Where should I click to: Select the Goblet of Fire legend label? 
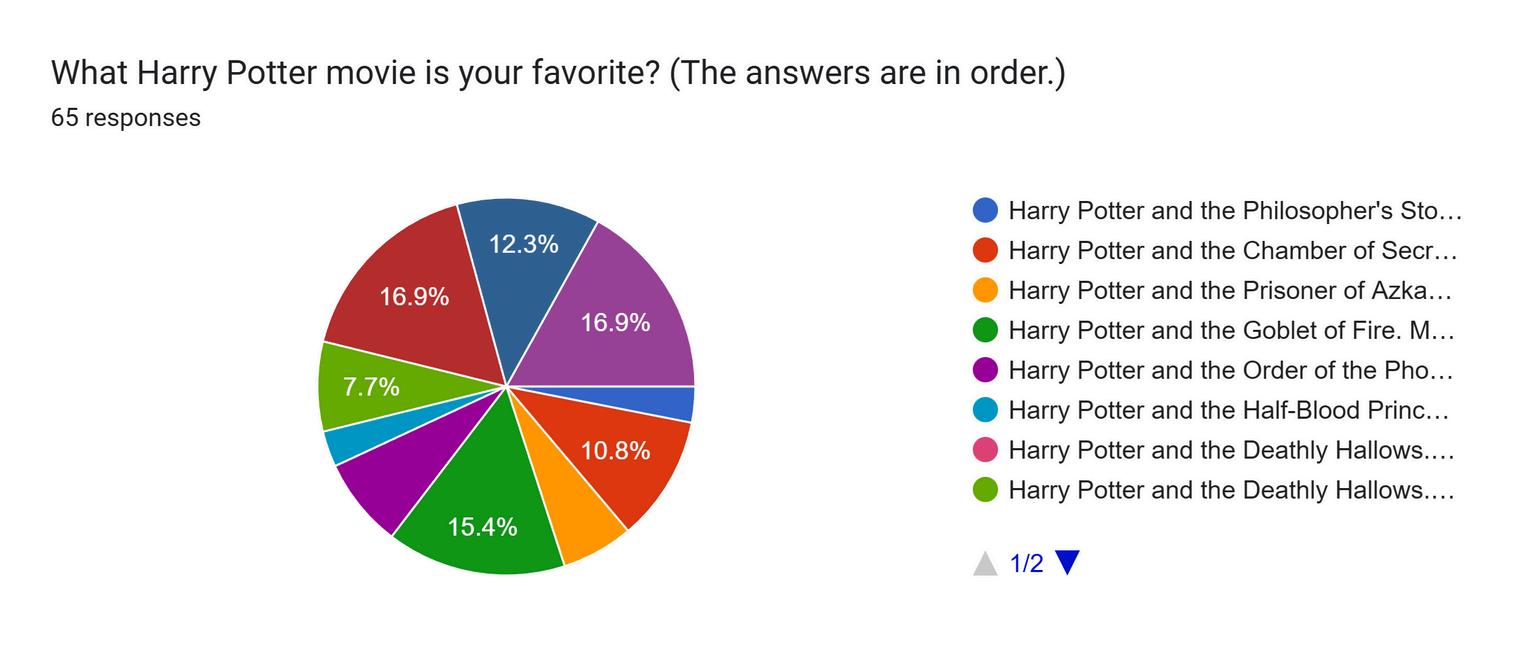tap(1230, 330)
